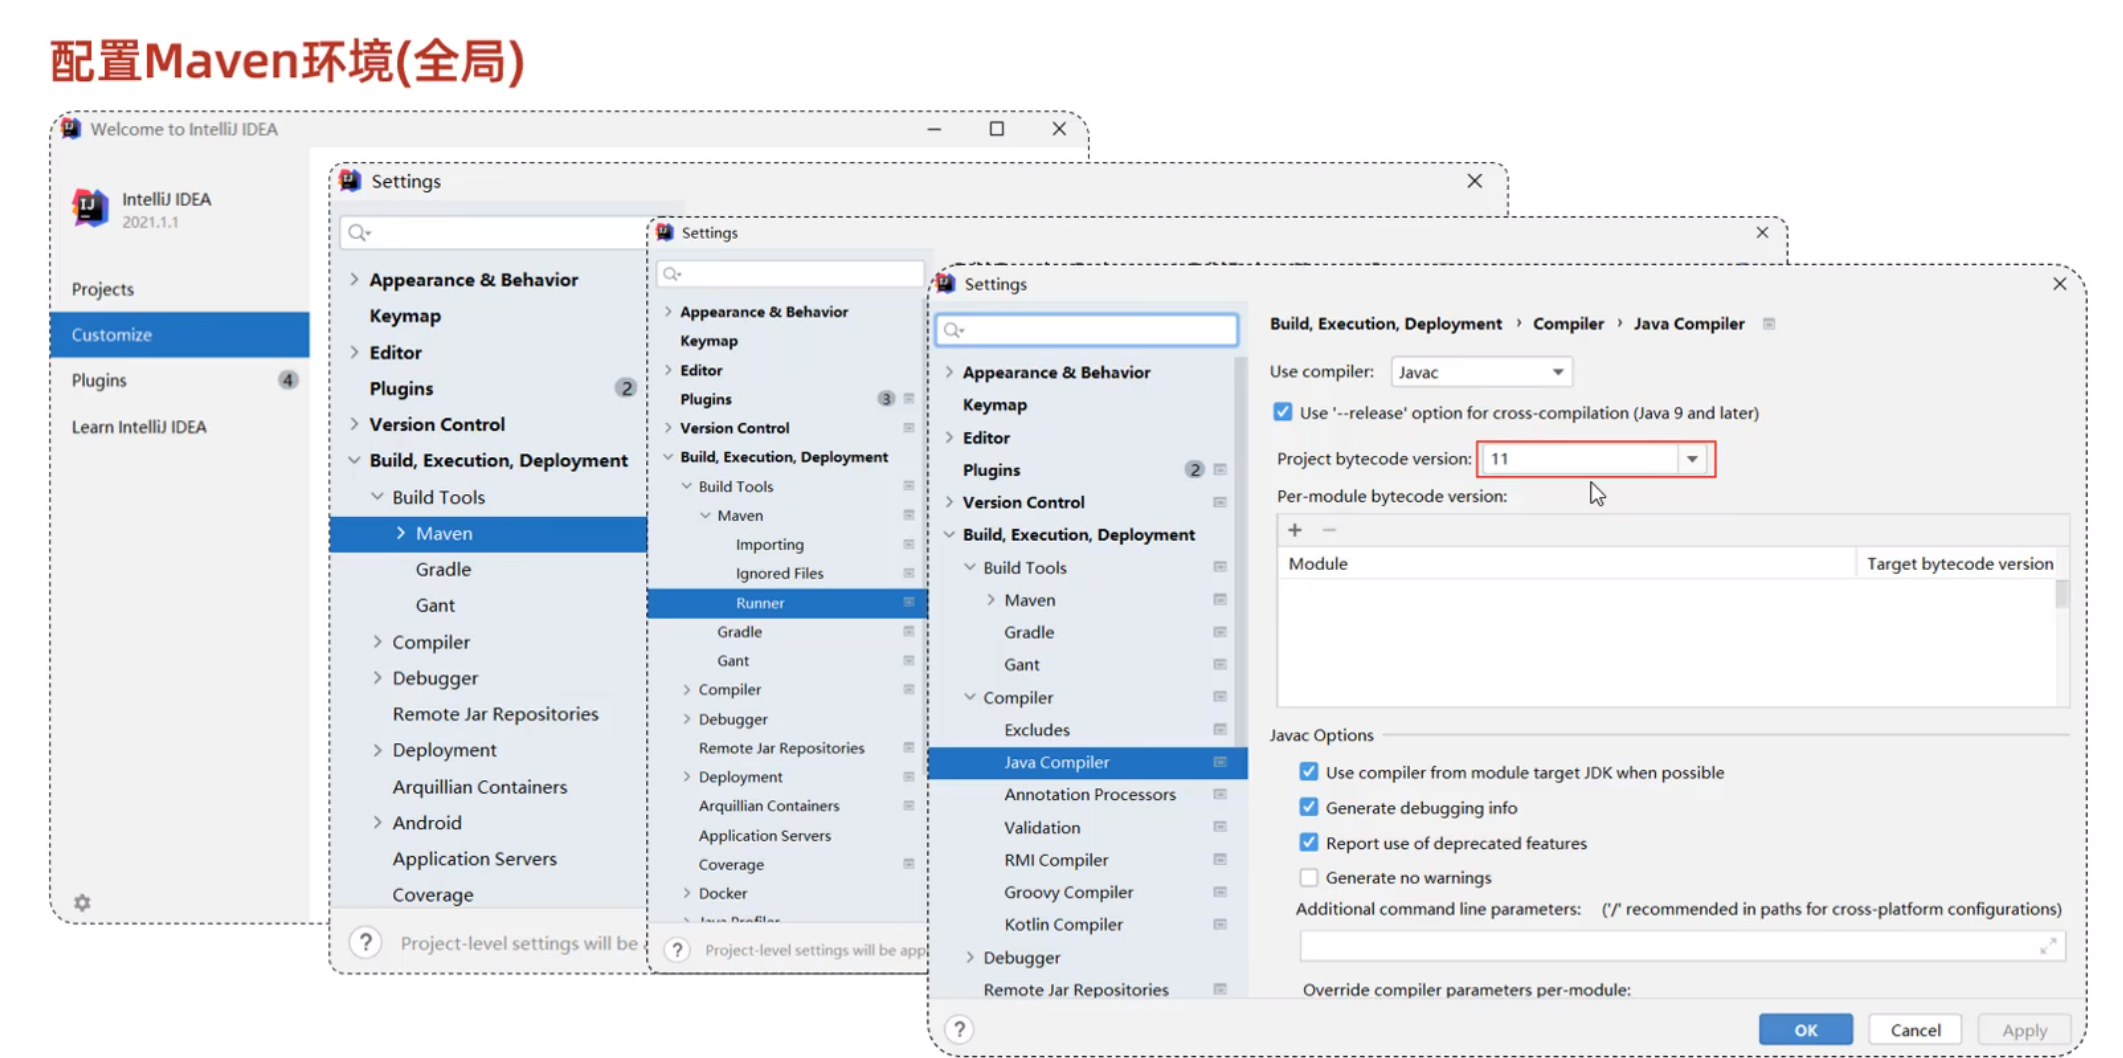
Task: Uncheck Use '--release' option for cross-compilation
Action: pyautogui.click(x=1282, y=412)
